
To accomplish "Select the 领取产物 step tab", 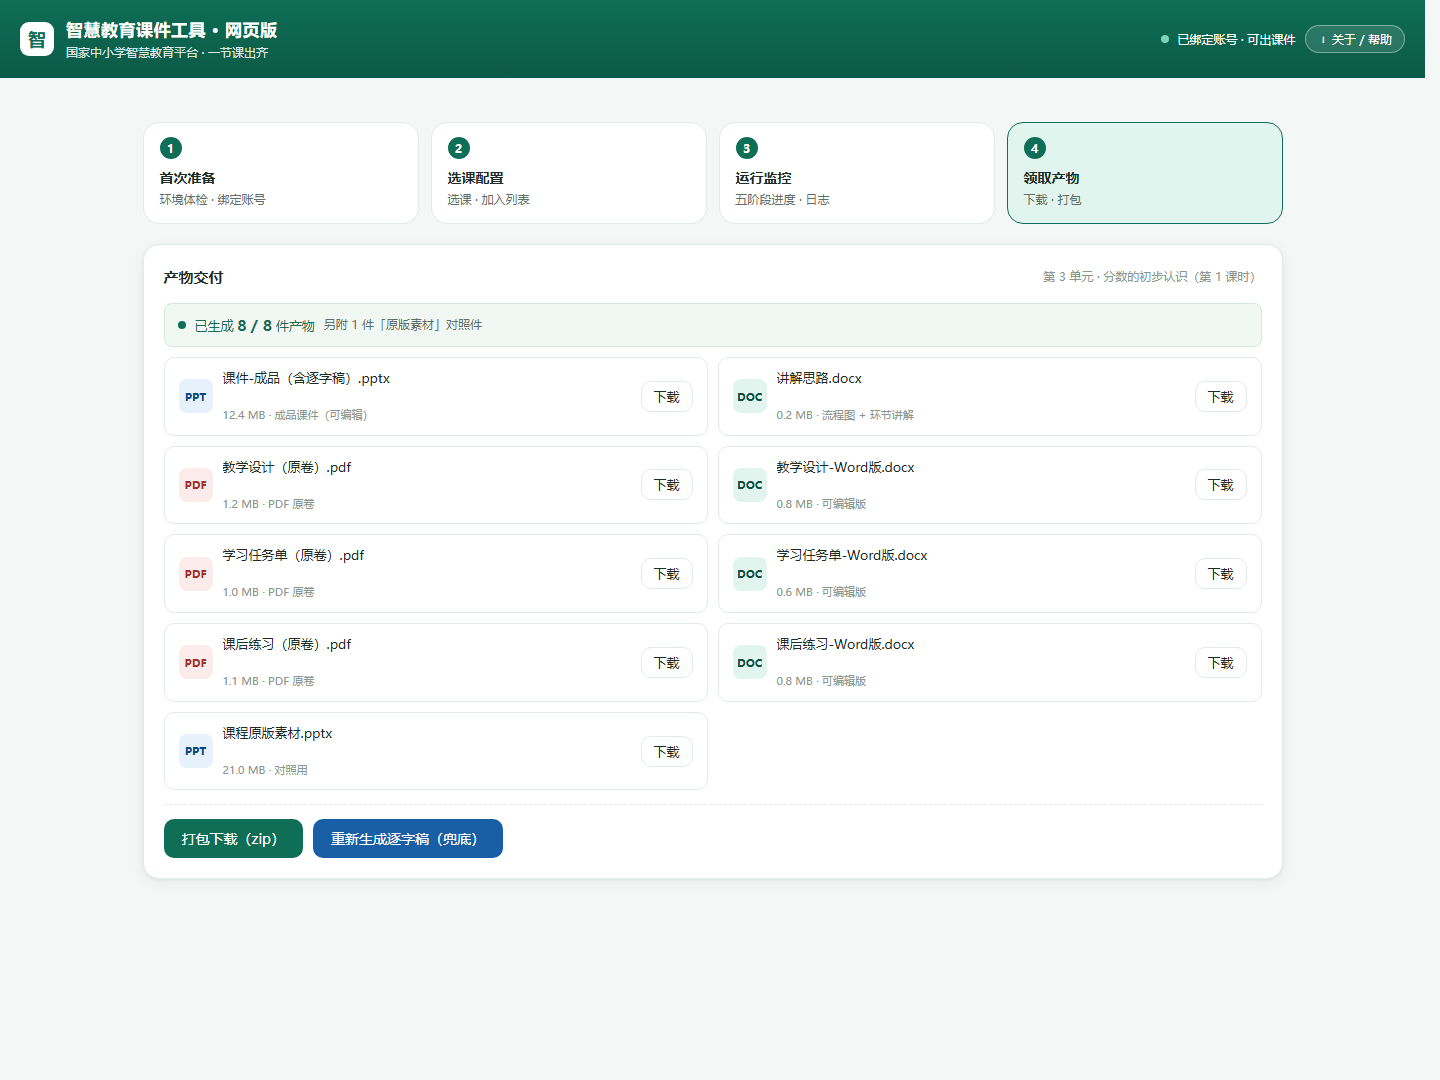I will (x=1145, y=173).
